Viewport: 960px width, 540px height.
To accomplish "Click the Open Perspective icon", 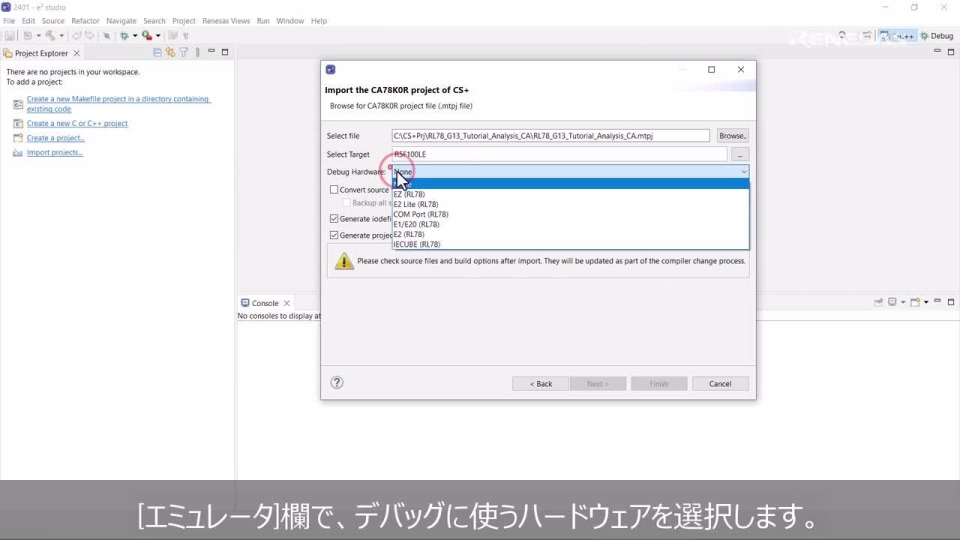I will point(867,36).
